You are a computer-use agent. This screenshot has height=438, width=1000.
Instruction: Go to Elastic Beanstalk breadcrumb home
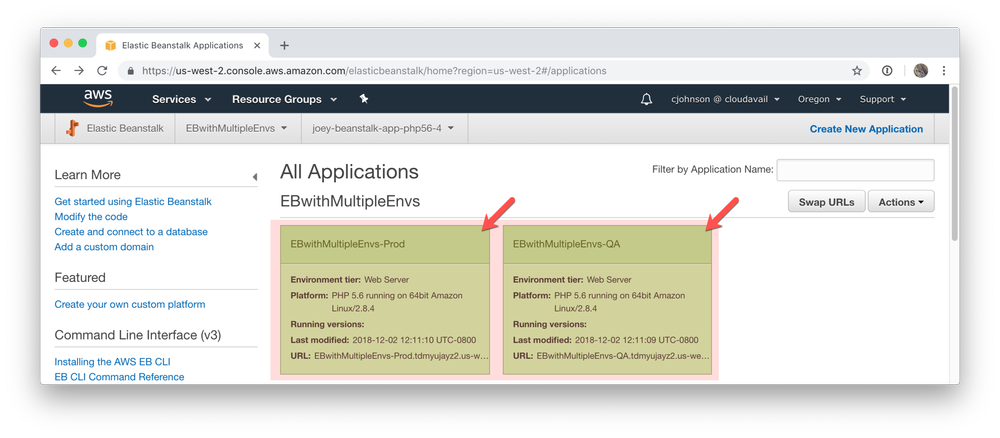125,128
